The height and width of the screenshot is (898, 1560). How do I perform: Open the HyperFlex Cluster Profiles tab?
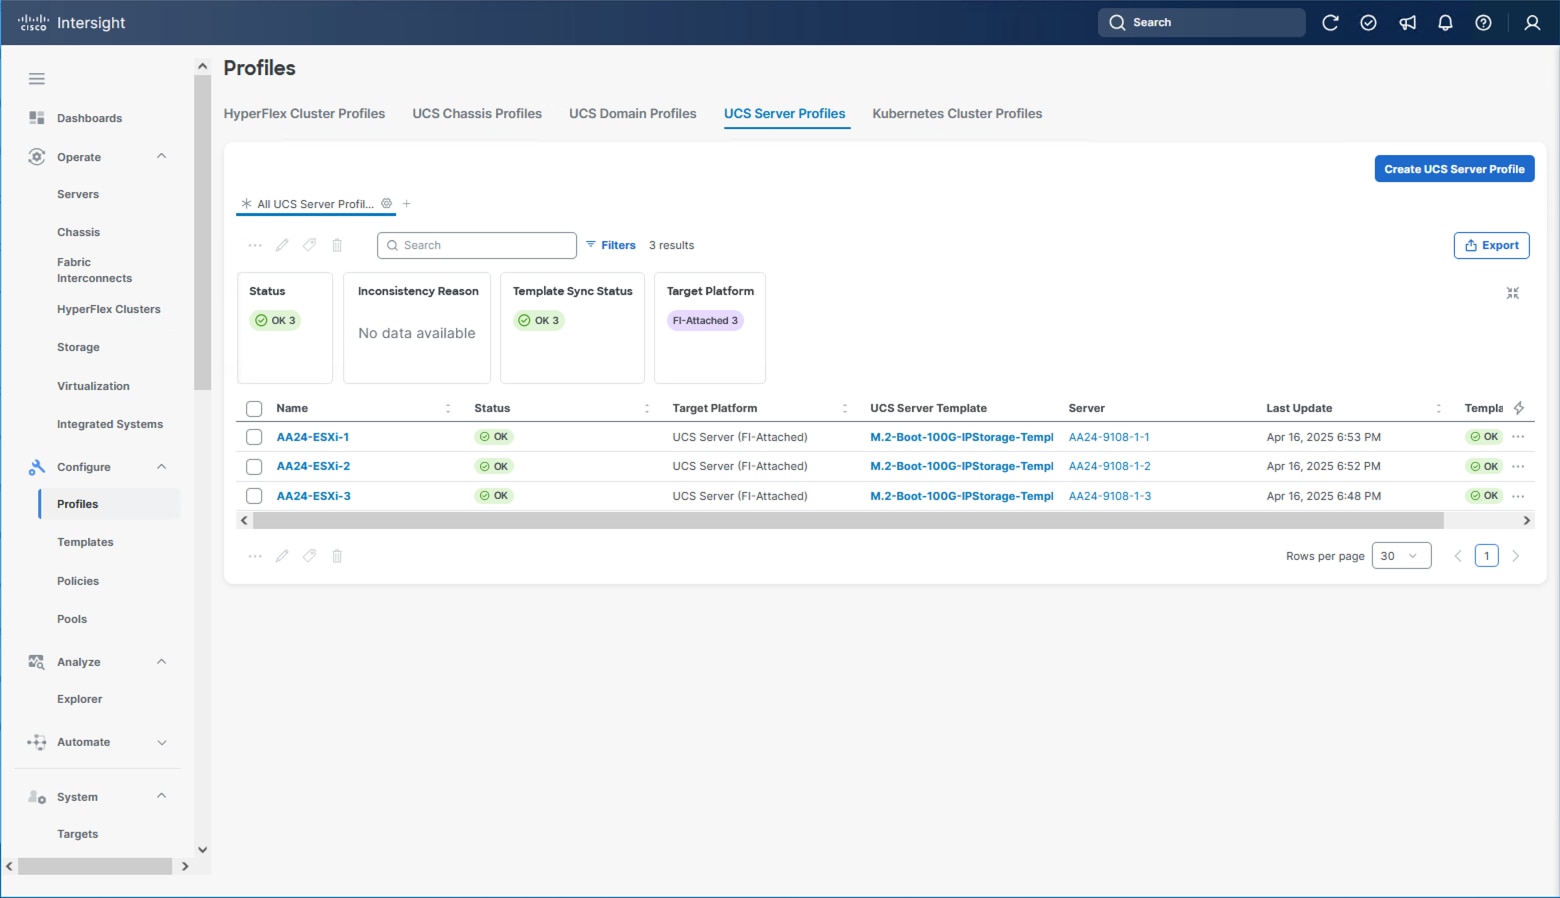tap(304, 114)
